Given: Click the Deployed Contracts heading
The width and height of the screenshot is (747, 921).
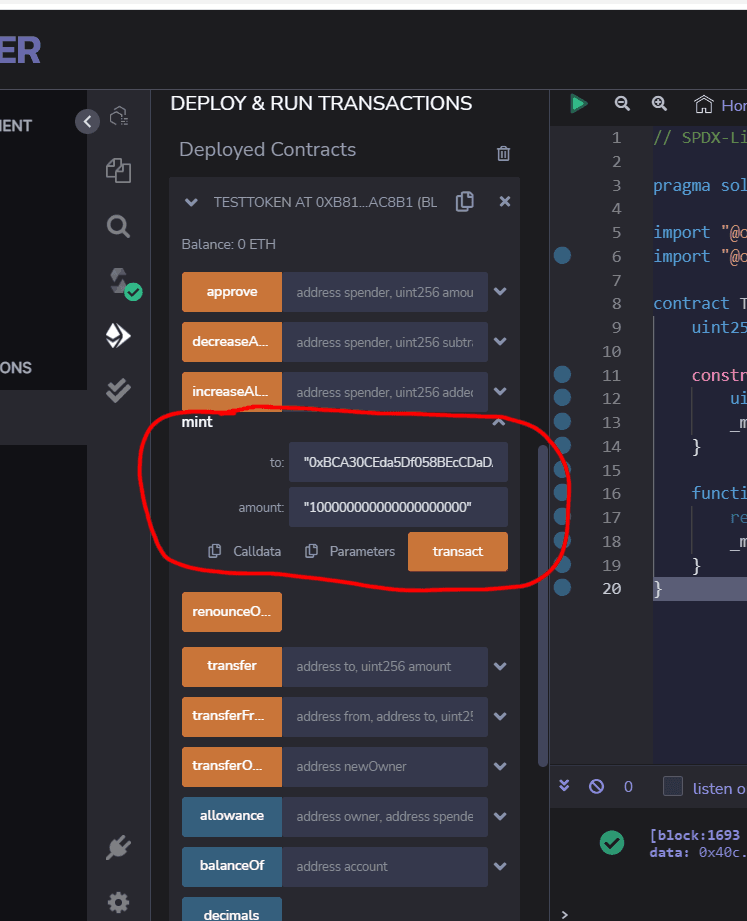Looking at the screenshot, I should [268, 150].
